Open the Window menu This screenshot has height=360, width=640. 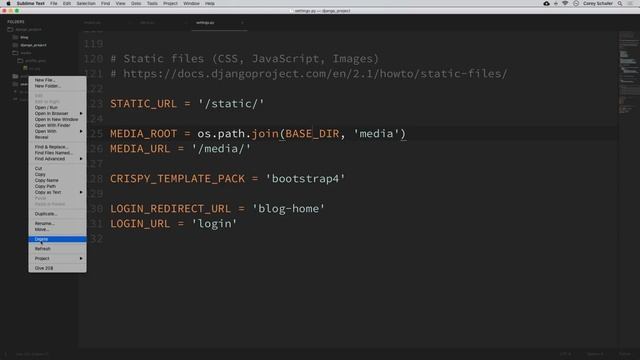pos(191,3)
